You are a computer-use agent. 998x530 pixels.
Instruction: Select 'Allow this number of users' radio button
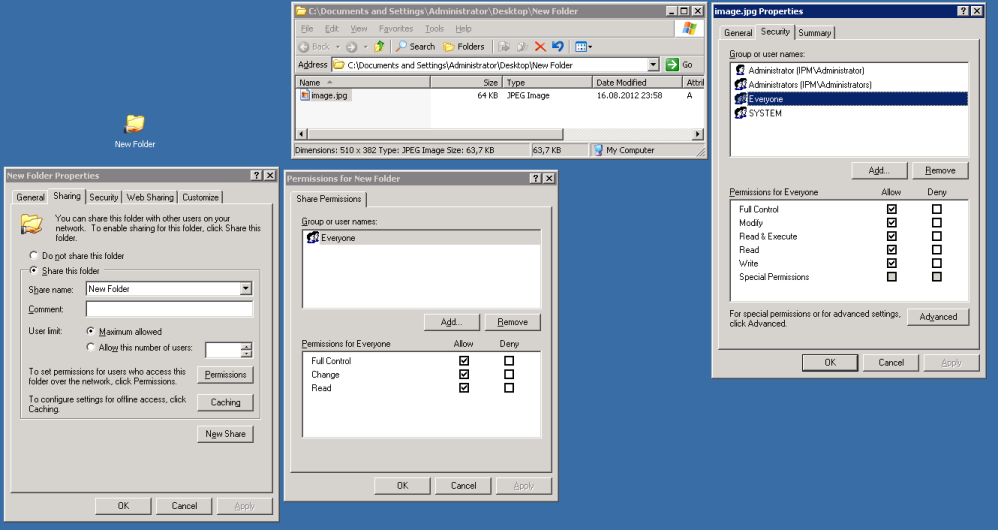click(92, 348)
